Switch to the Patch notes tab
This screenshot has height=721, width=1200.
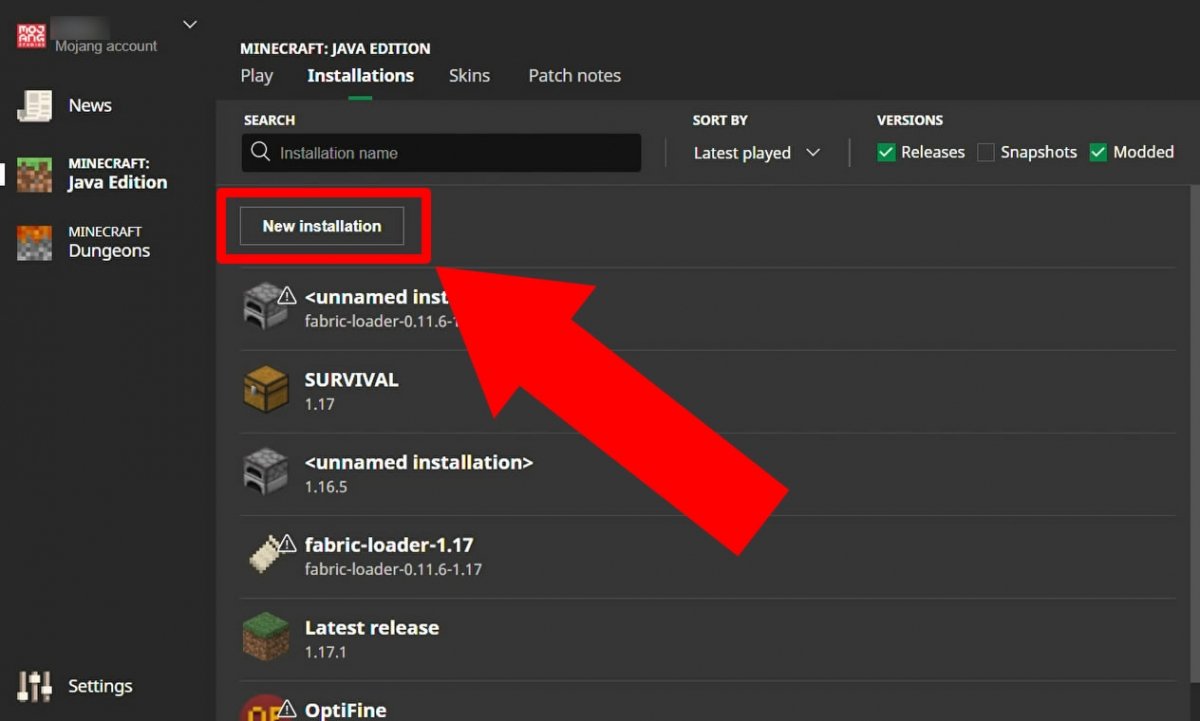pyautogui.click(x=575, y=76)
